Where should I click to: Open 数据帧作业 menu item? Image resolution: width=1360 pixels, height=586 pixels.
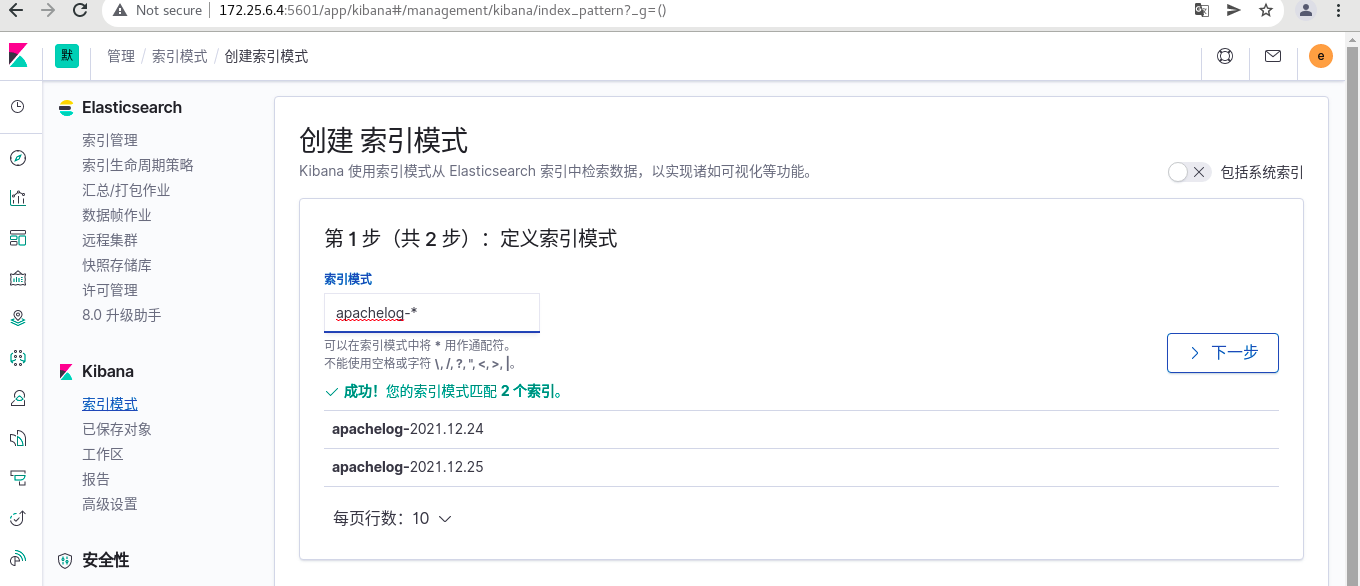coord(117,215)
